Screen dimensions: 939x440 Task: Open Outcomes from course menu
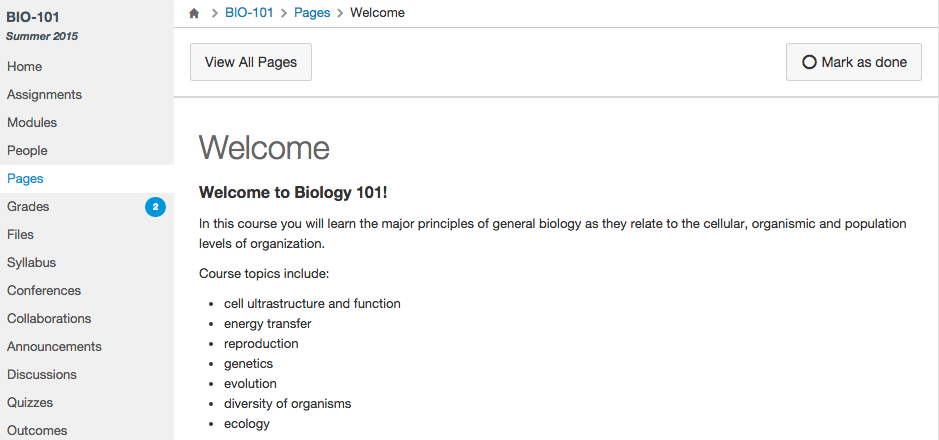pyautogui.click(x=37, y=431)
